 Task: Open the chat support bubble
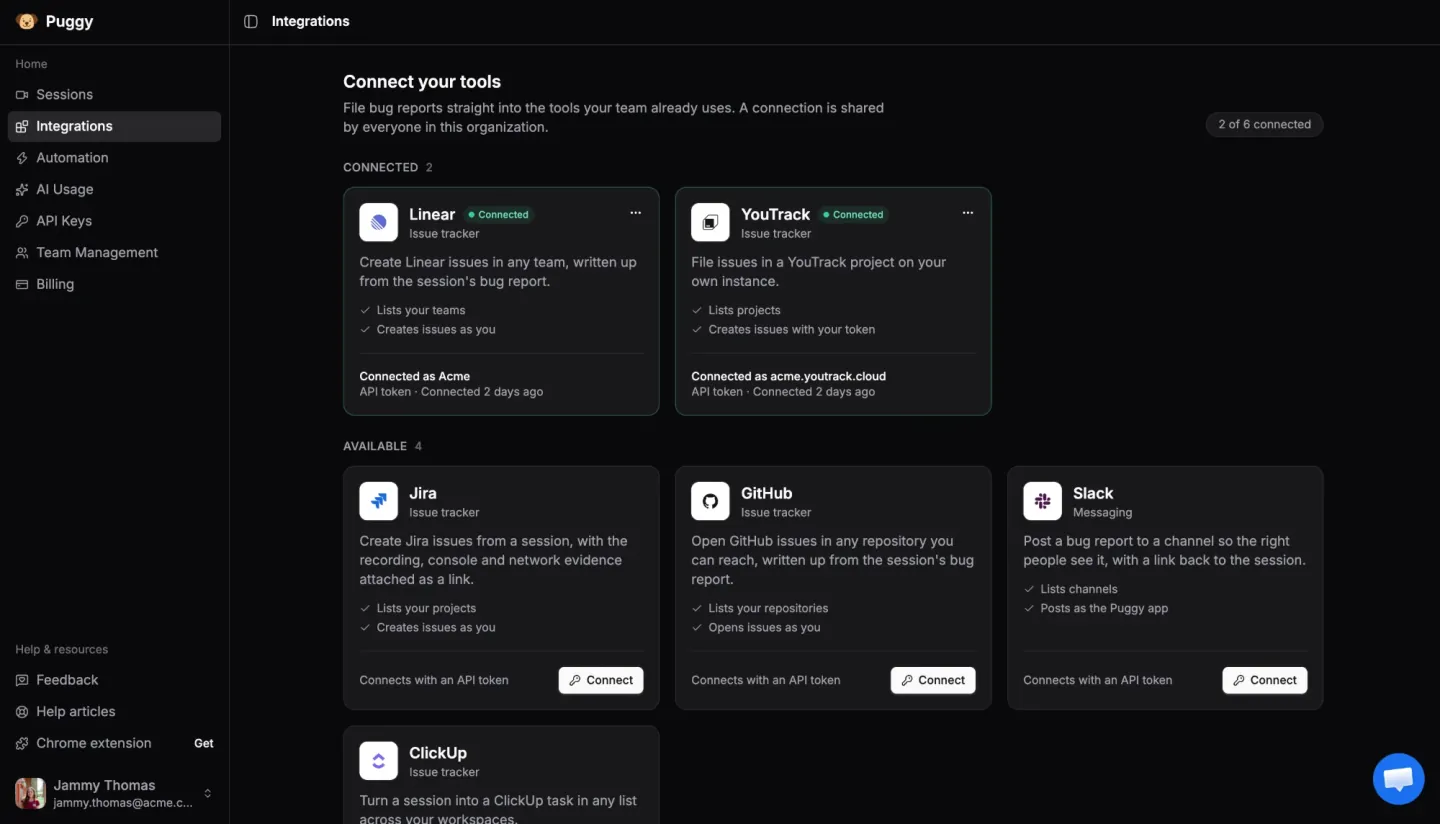click(x=1398, y=778)
